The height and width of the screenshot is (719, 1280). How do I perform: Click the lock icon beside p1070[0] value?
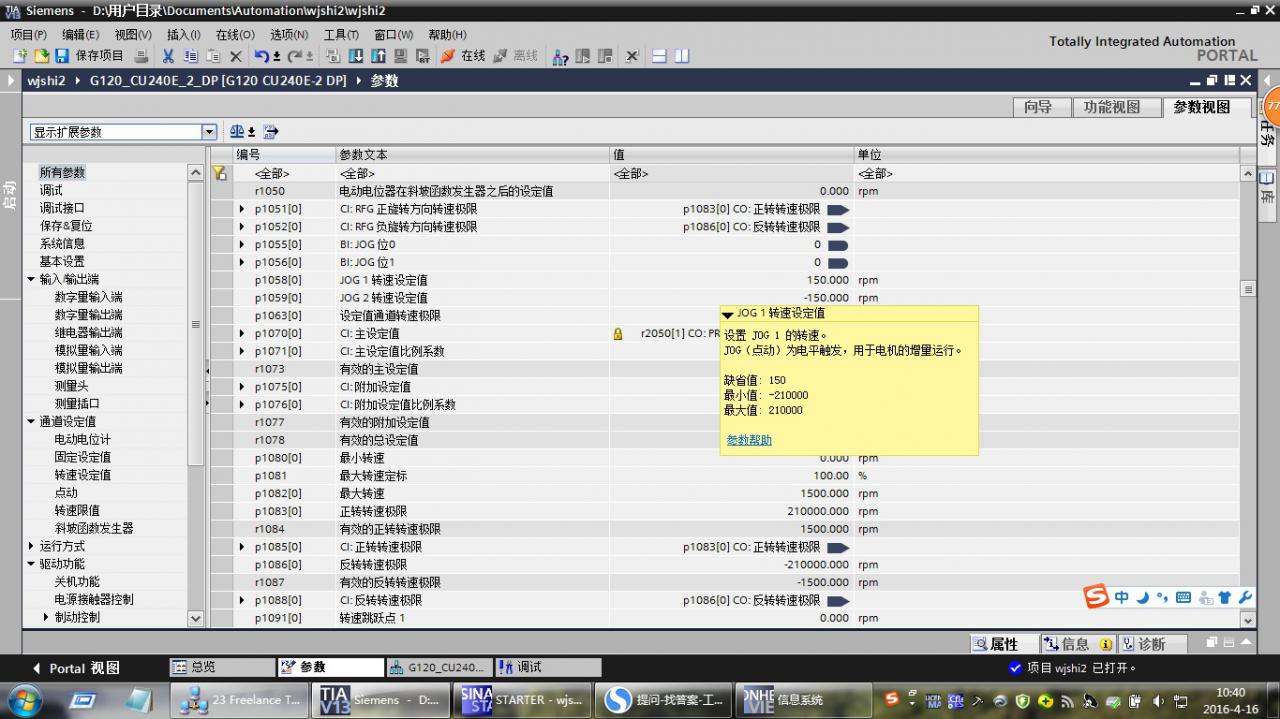click(x=618, y=334)
